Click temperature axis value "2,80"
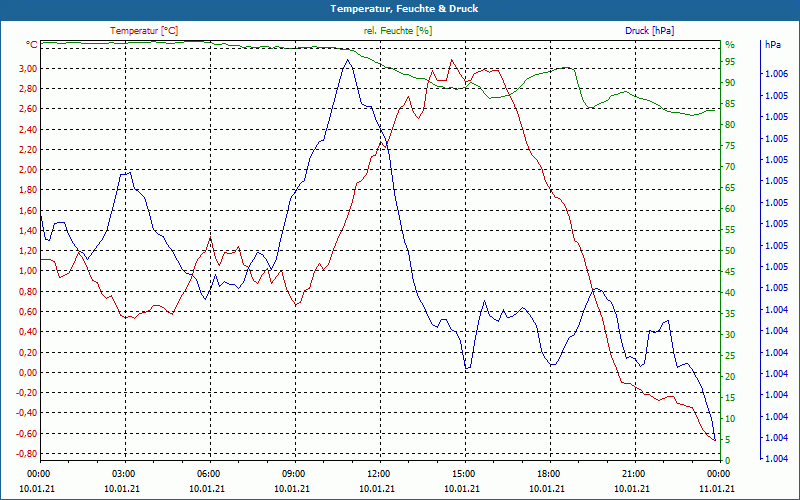The height and width of the screenshot is (500, 800). click(29, 89)
